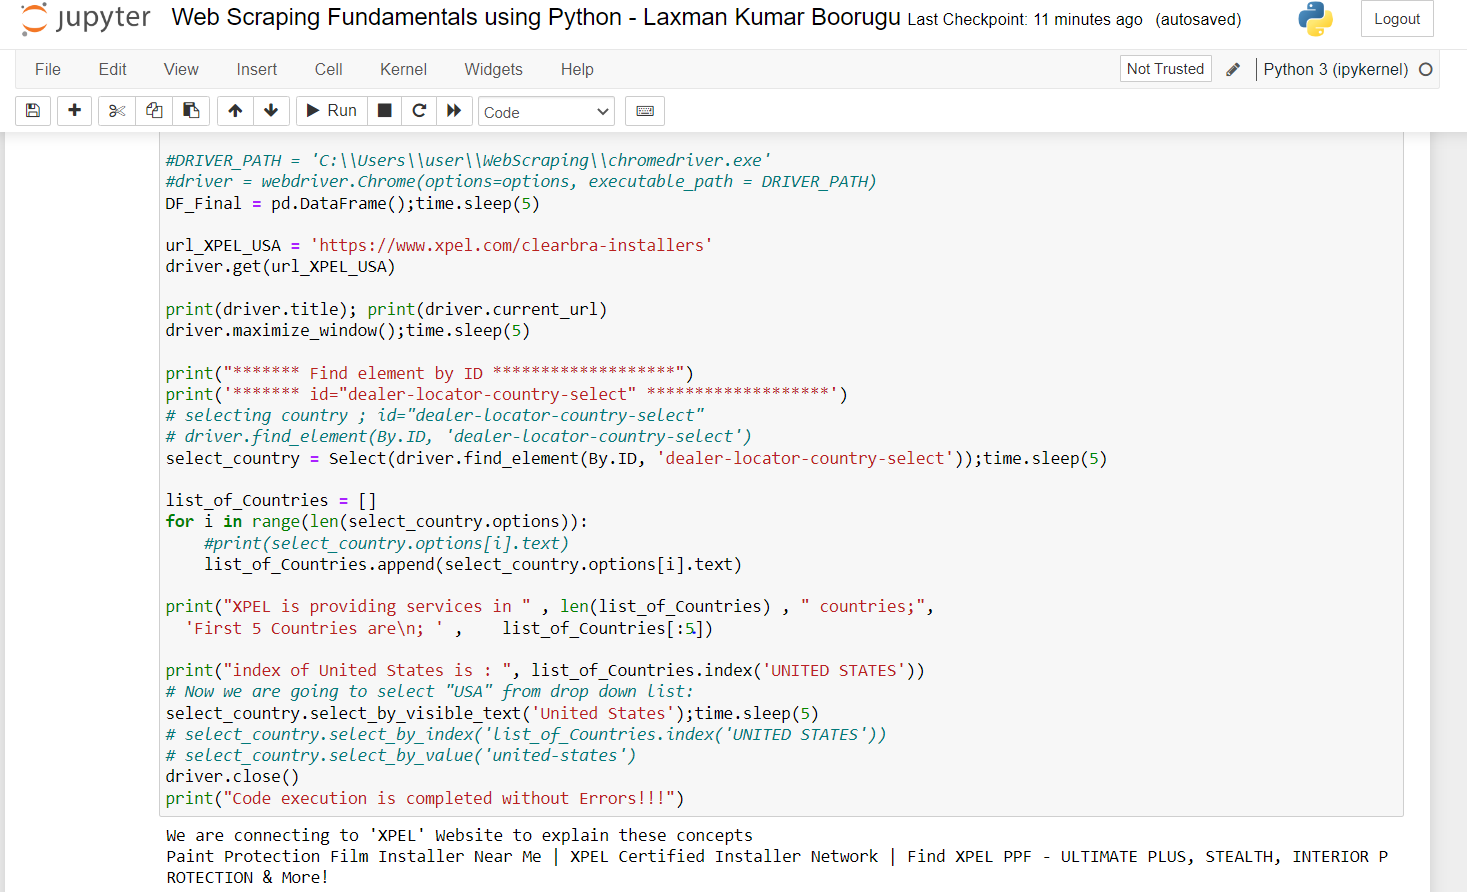Click the Python 3 (ipykernel) kernel name

1335,69
